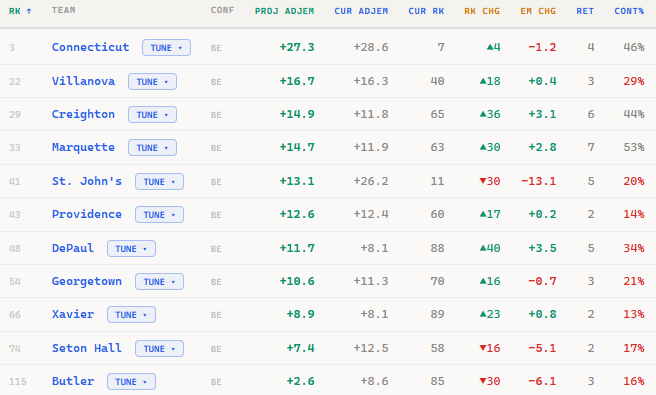Expand the TUNE dropdown for Seton Hall
The image size is (656, 395).
click(159, 348)
